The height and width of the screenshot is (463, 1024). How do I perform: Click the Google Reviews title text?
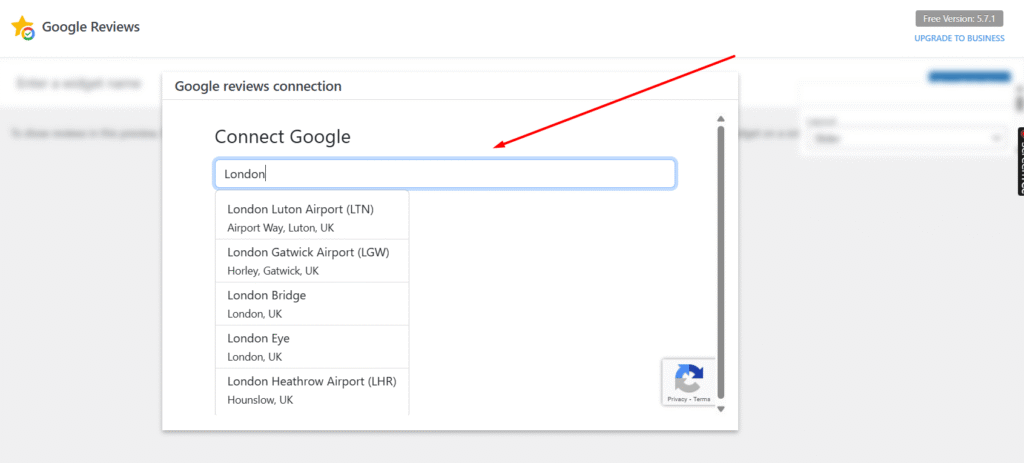pyautogui.click(x=91, y=27)
